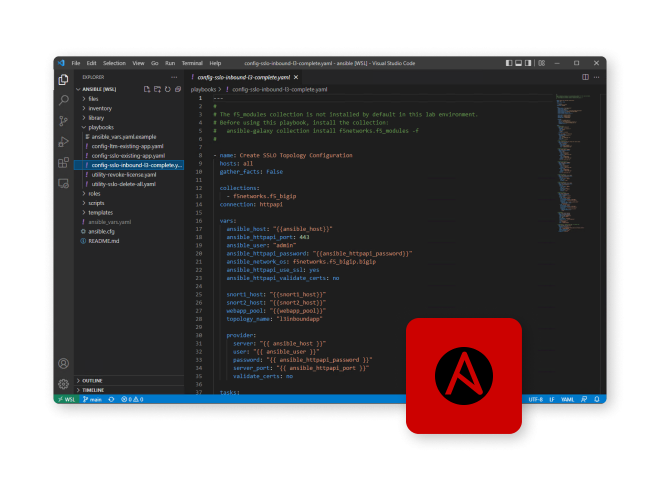Open the Edit menu
Image resolution: width=660 pixels, height=480 pixels.
click(x=91, y=63)
